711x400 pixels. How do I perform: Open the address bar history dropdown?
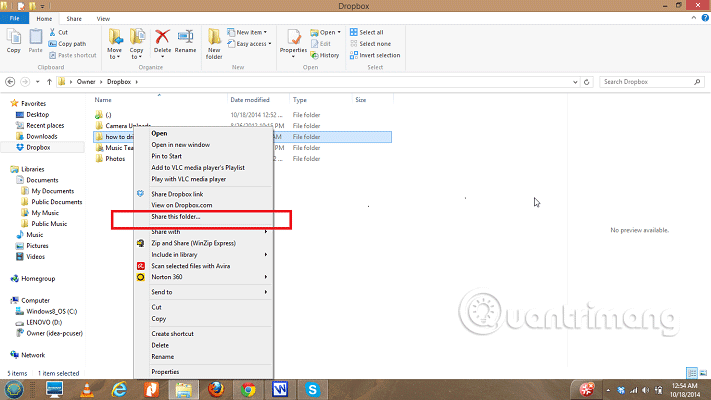(575, 82)
